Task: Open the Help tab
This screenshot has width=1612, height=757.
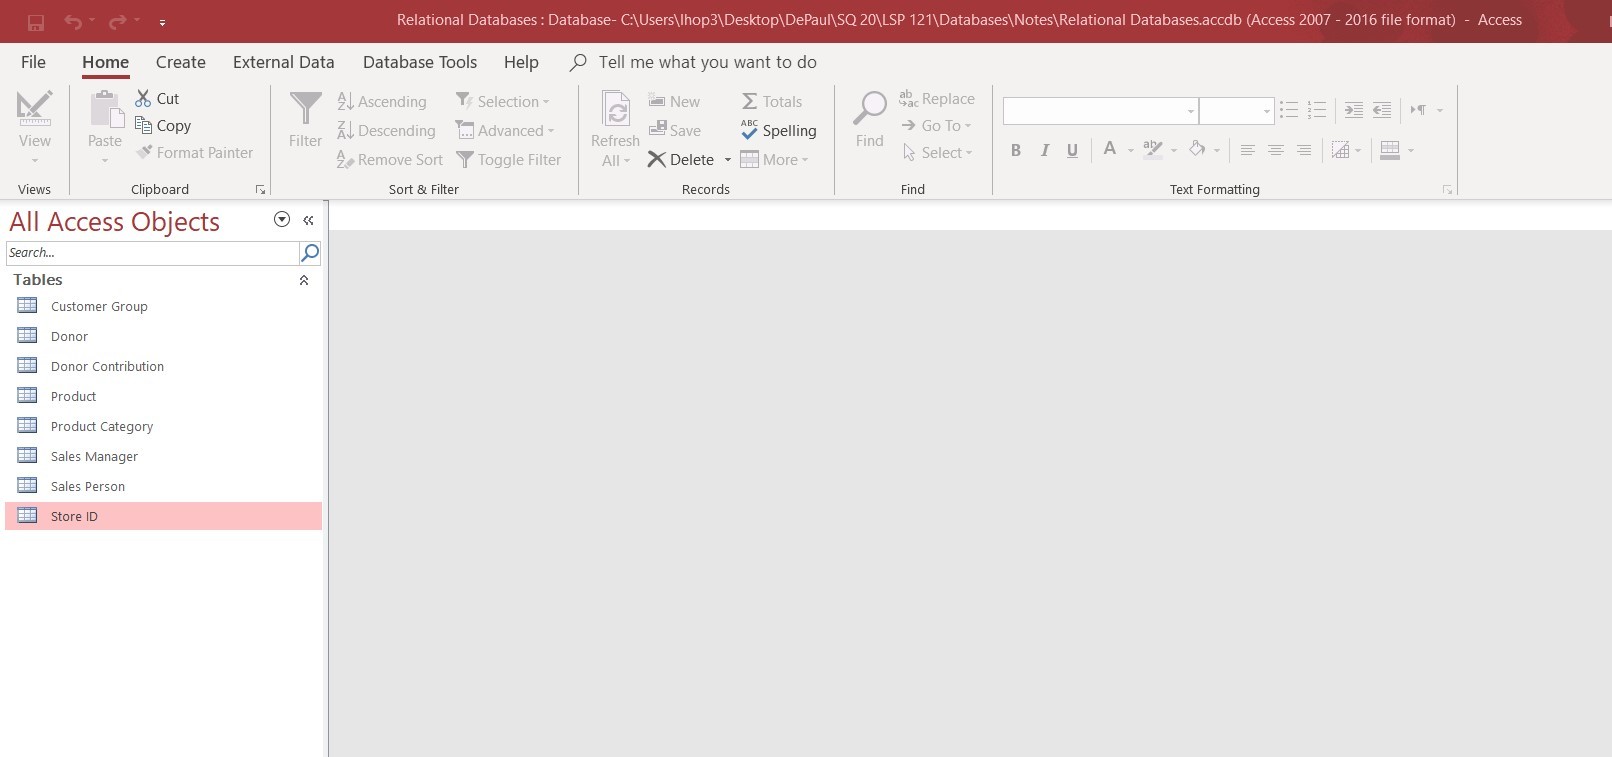Action: pos(521,62)
